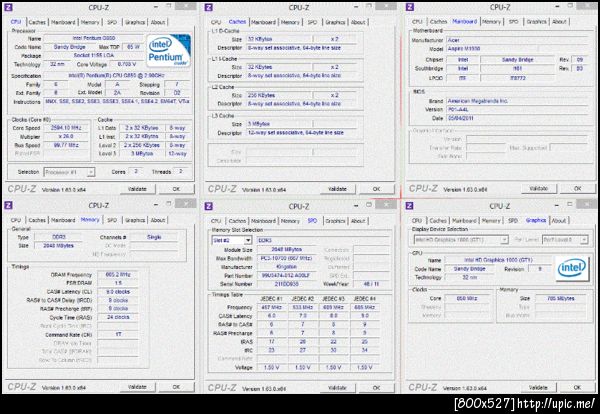
Task: Open the SPD tab in the Processor info window
Action: coord(112,22)
